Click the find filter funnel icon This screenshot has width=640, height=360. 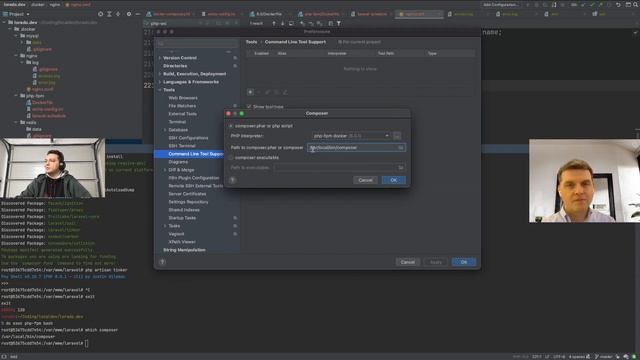click(338, 23)
